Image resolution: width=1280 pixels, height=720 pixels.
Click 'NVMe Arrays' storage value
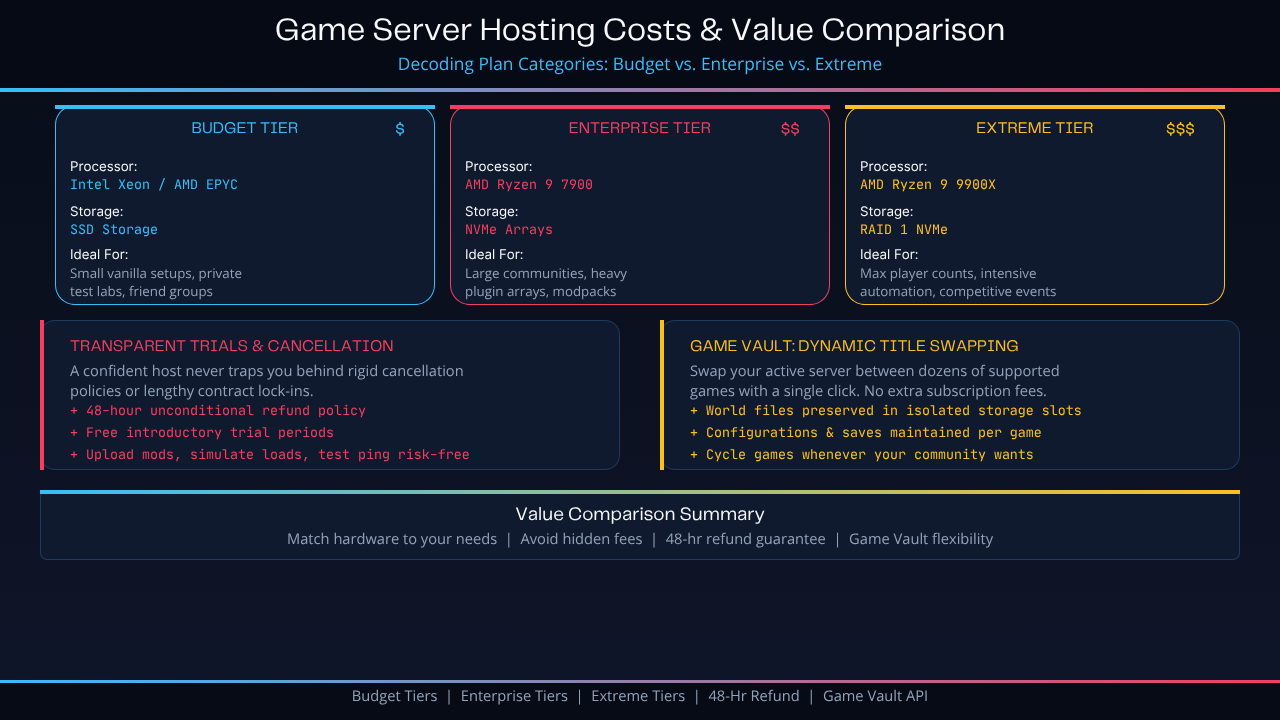(509, 230)
